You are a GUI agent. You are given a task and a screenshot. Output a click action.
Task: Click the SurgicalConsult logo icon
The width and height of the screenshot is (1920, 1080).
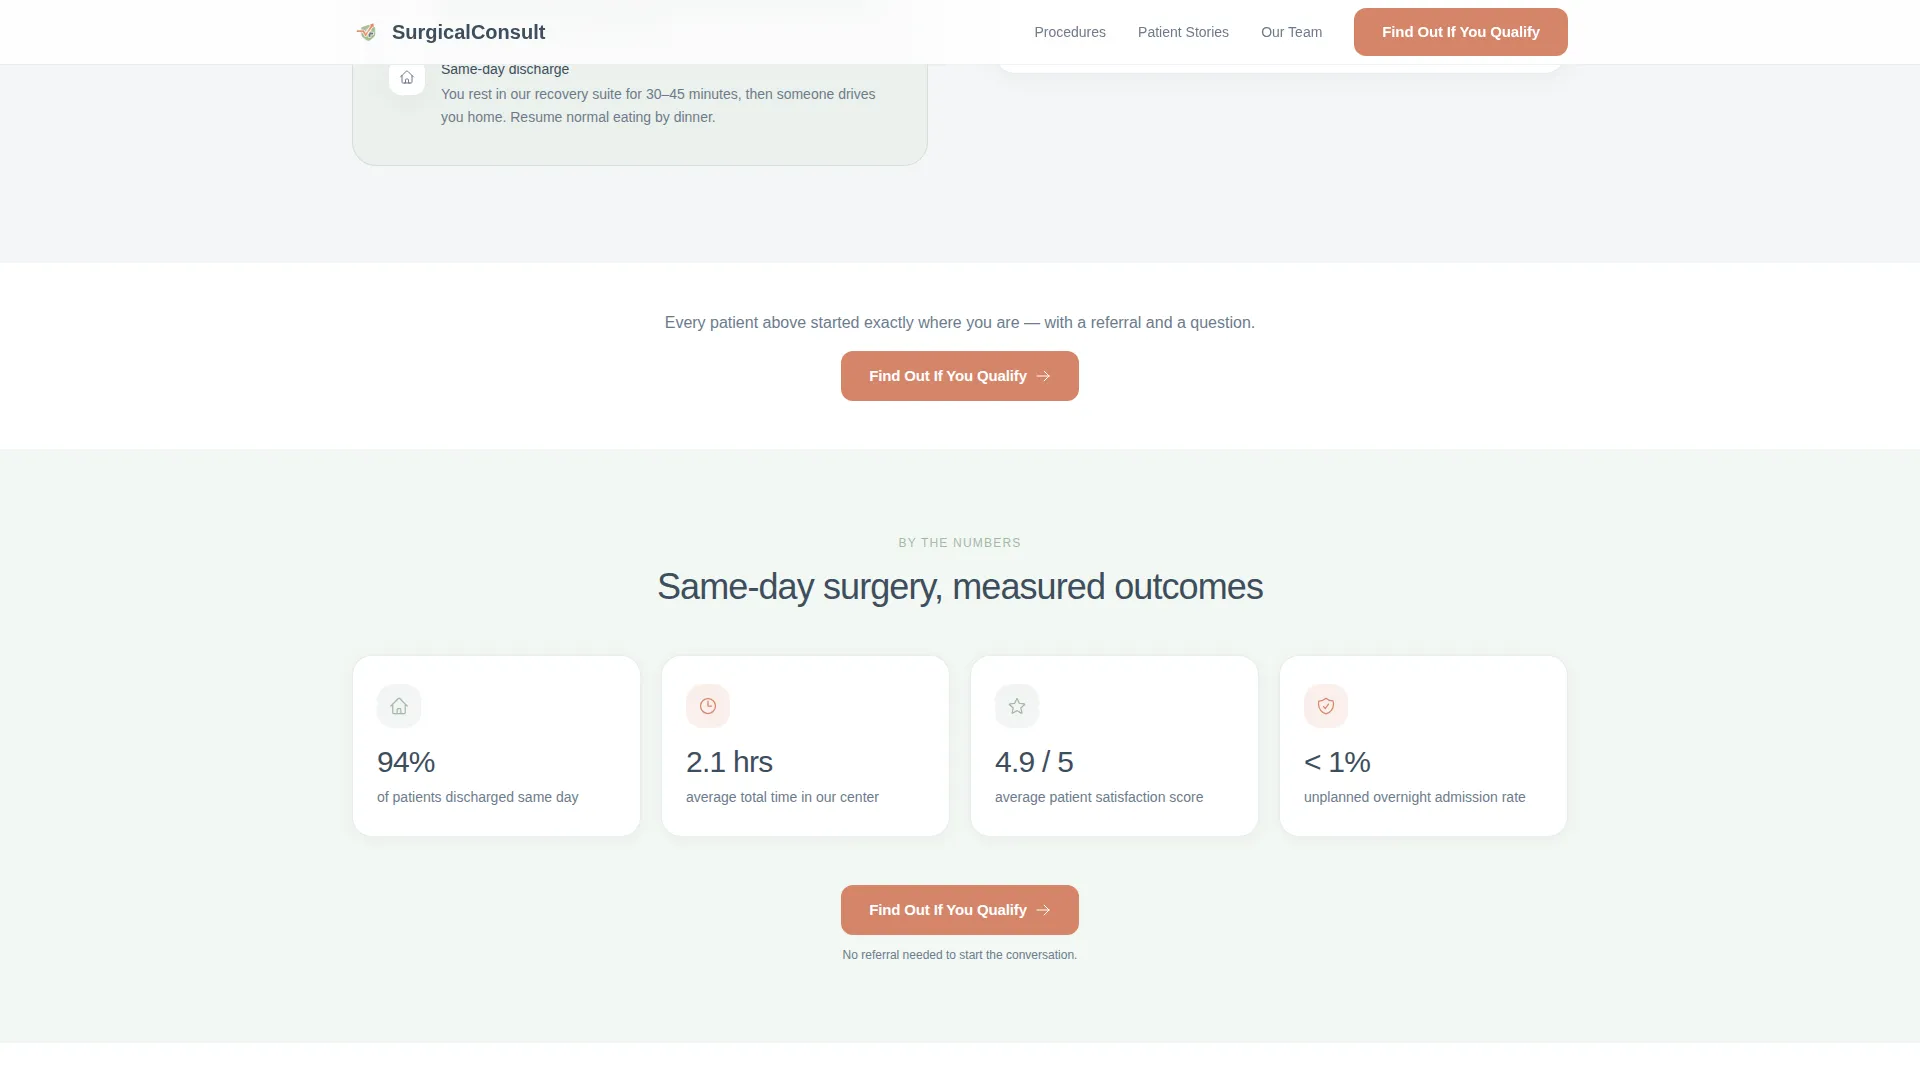(367, 32)
